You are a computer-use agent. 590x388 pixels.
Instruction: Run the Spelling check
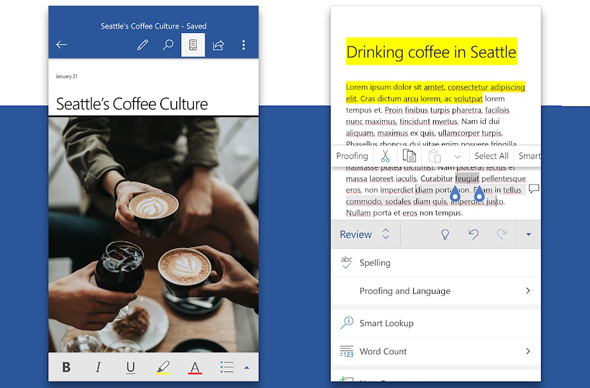[436, 263]
